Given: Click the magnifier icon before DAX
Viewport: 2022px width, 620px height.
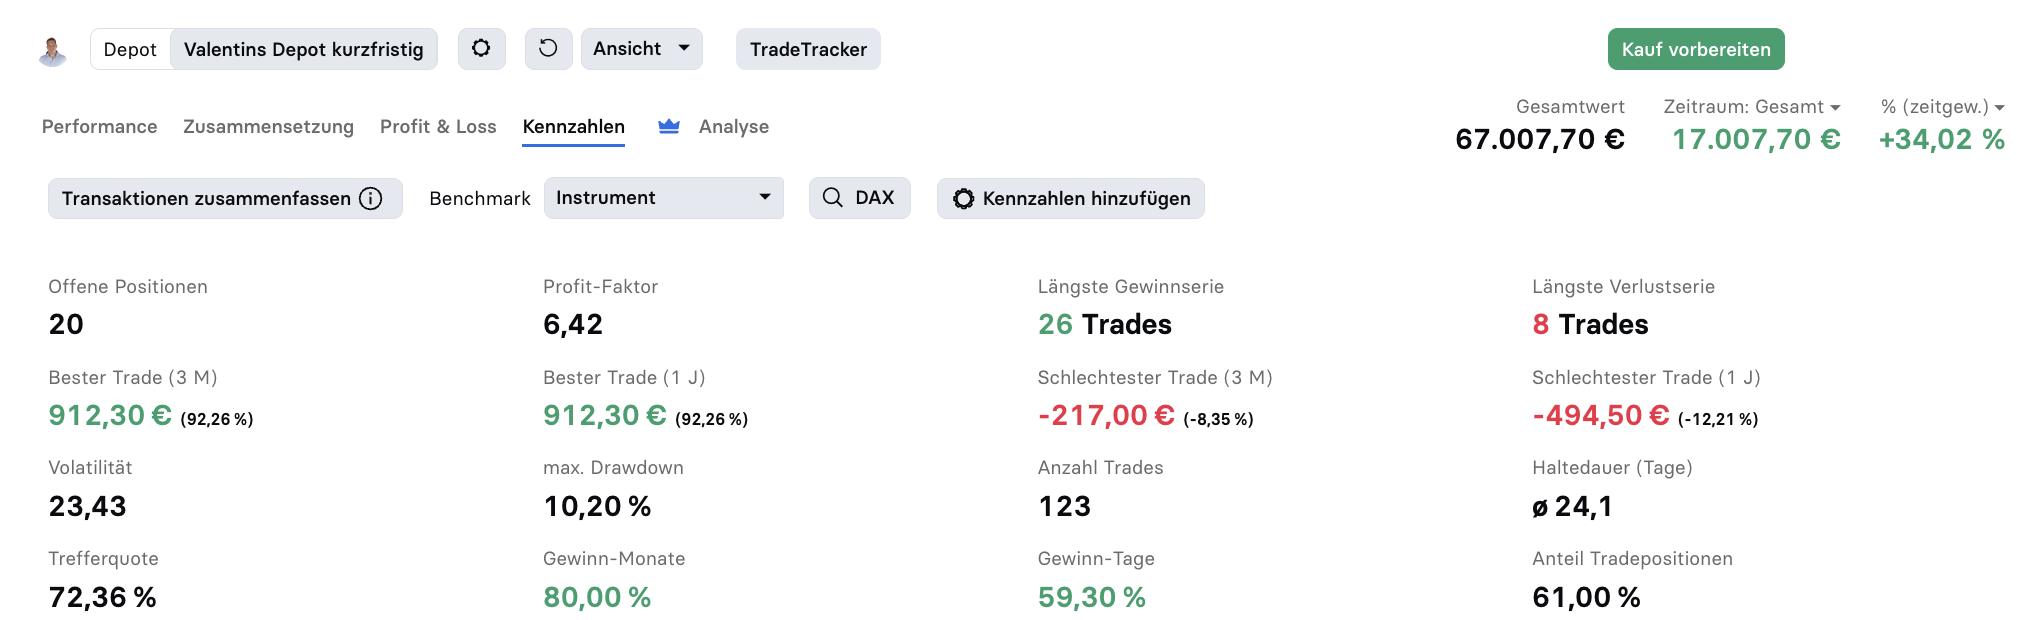Looking at the screenshot, I should point(832,198).
